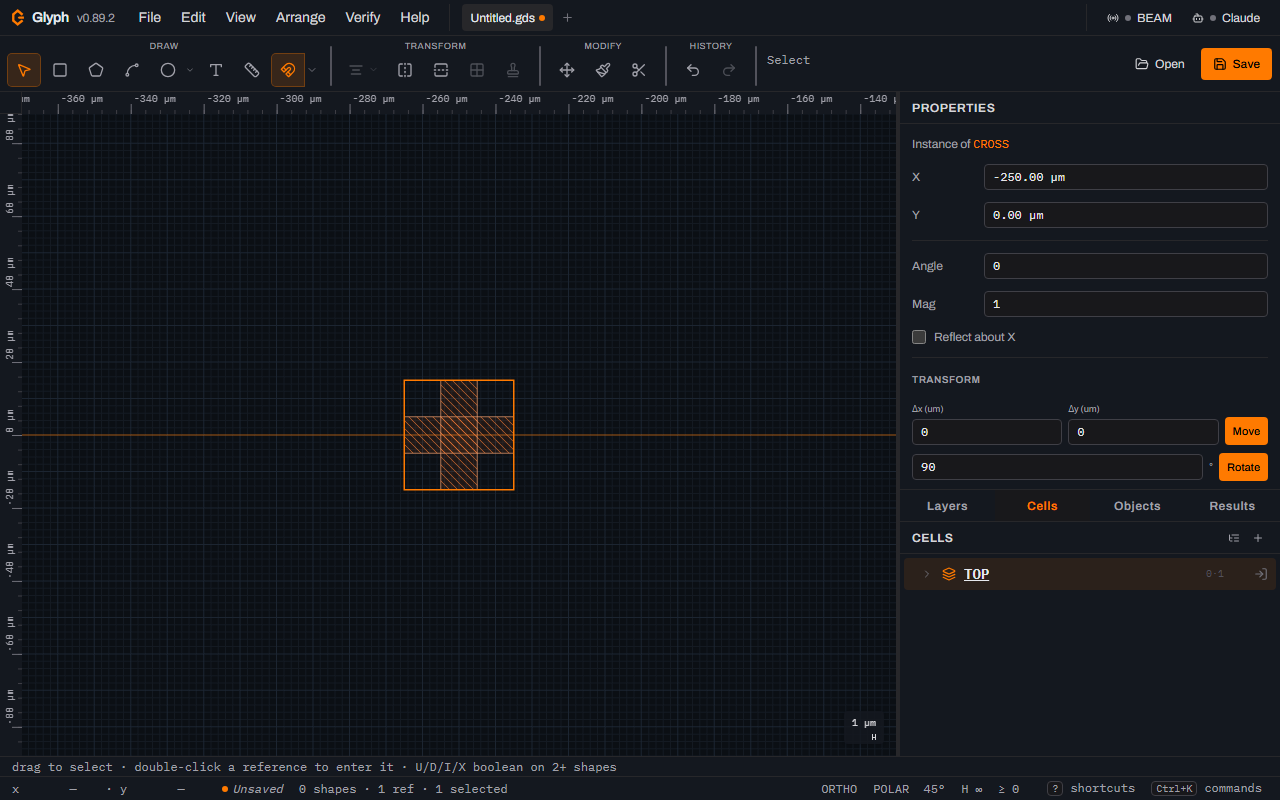This screenshot has height=800, width=1280.
Task: Apply the Rotate button
Action: pos(1243,467)
